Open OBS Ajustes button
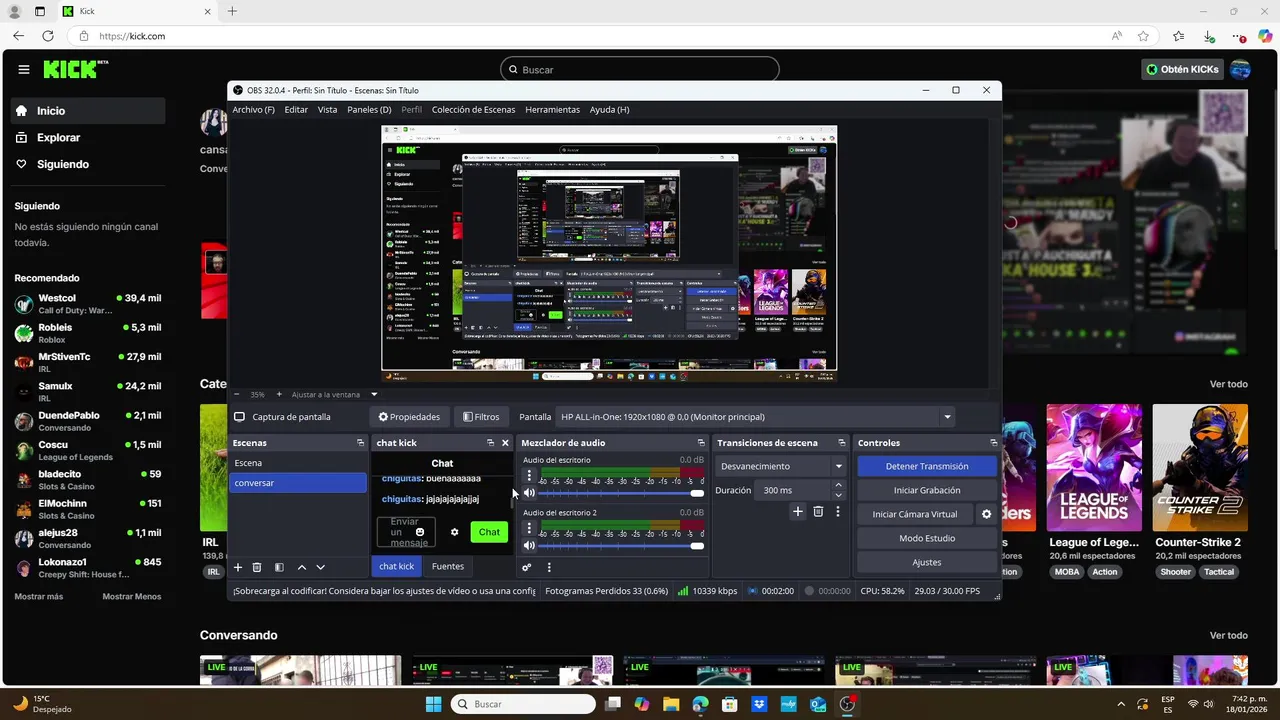The height and width of the screenshot is (720, 1280). tap(926, 562)
